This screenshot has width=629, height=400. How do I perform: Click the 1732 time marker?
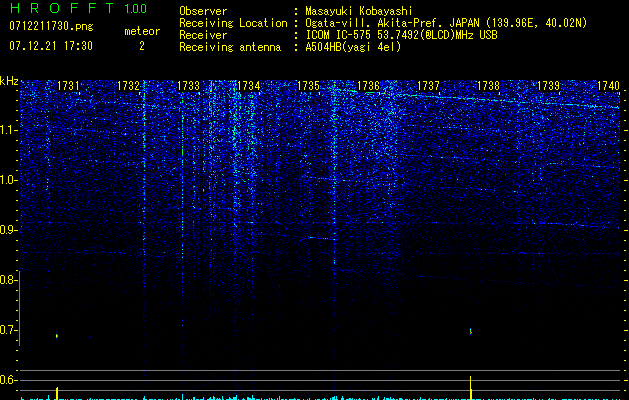[128, 86]
